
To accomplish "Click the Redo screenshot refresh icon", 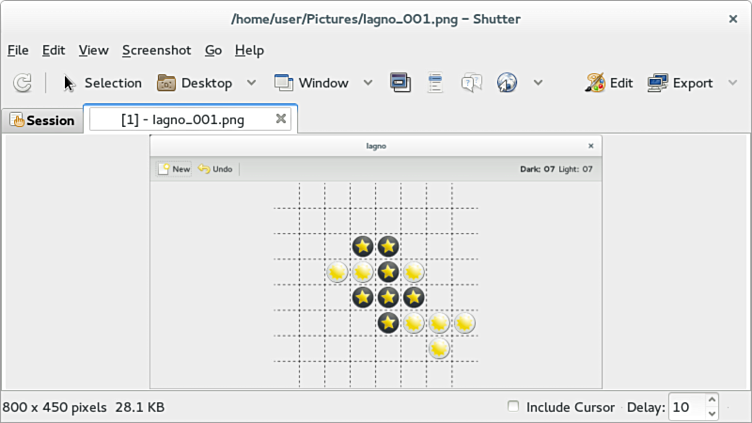I will click(22, 83).
